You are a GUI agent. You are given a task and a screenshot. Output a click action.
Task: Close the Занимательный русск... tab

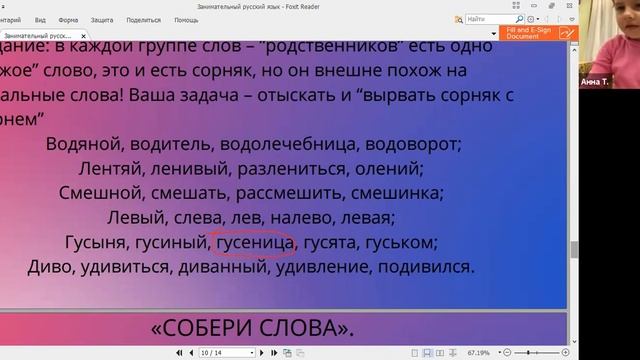[x=83, y=36]
